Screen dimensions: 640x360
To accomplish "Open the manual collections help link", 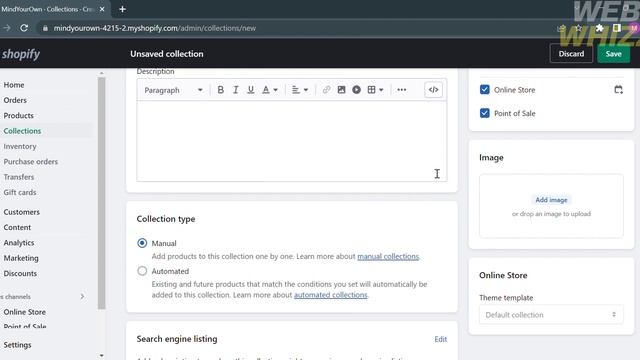I will (388, 256).
